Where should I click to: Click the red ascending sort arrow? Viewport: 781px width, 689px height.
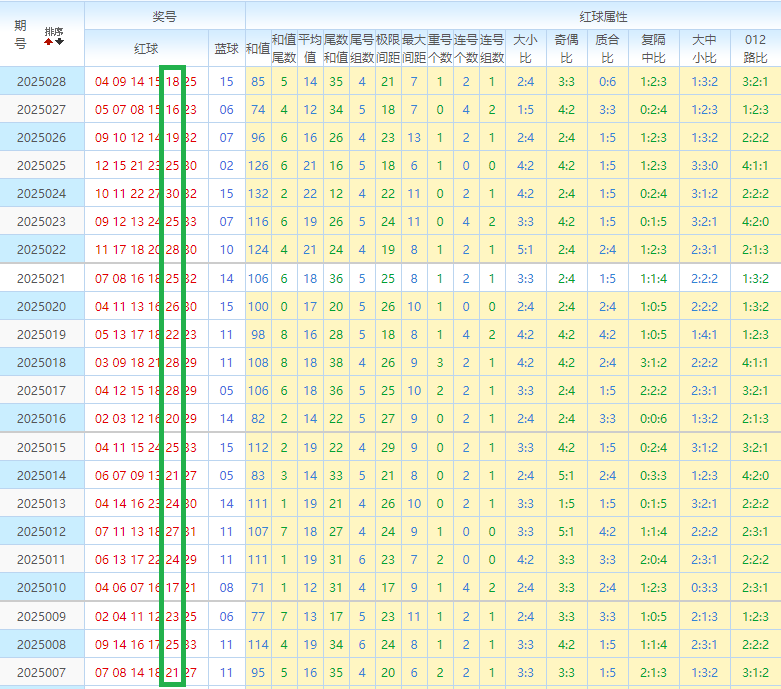(48, 41)
